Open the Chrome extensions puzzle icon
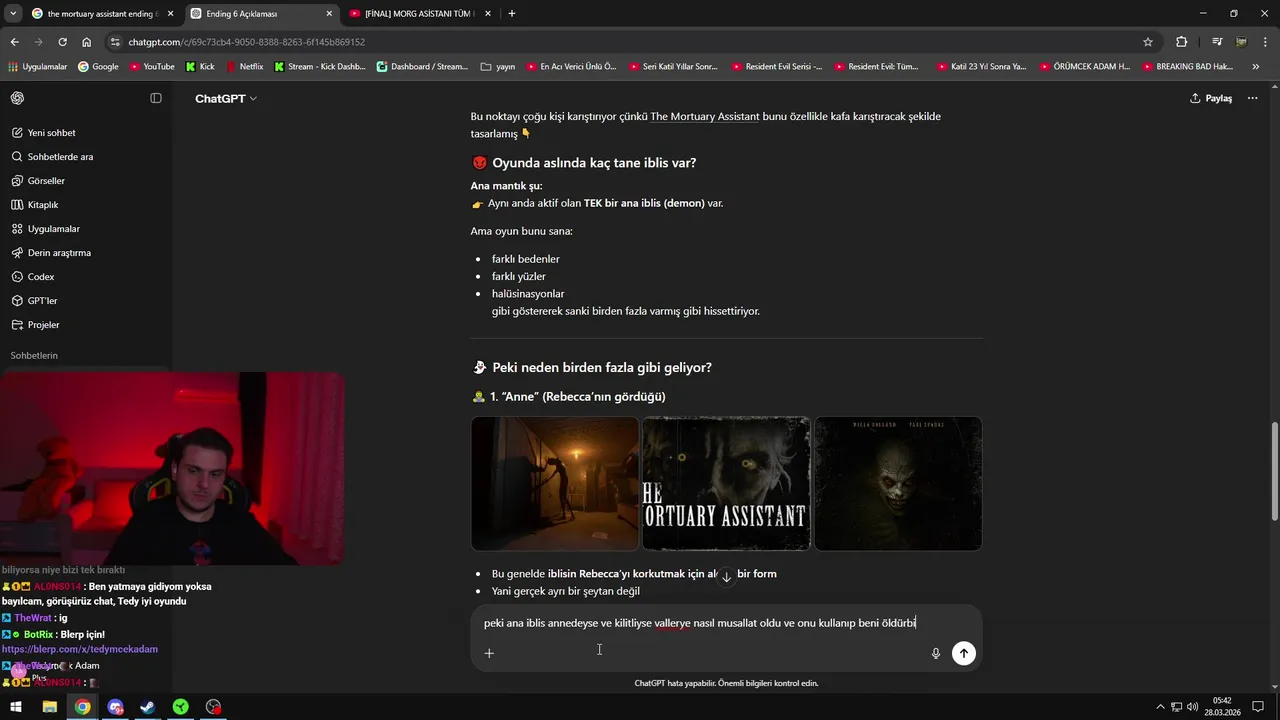1280x720 pixels. (x=1182, y=42)
